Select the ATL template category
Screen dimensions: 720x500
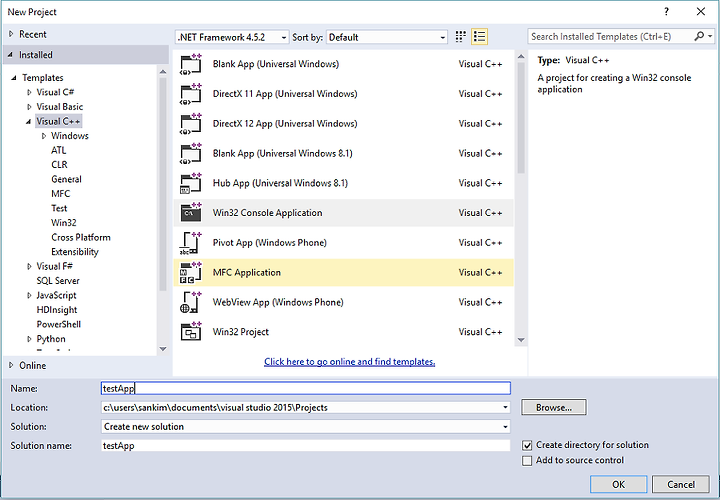[59, 150]
